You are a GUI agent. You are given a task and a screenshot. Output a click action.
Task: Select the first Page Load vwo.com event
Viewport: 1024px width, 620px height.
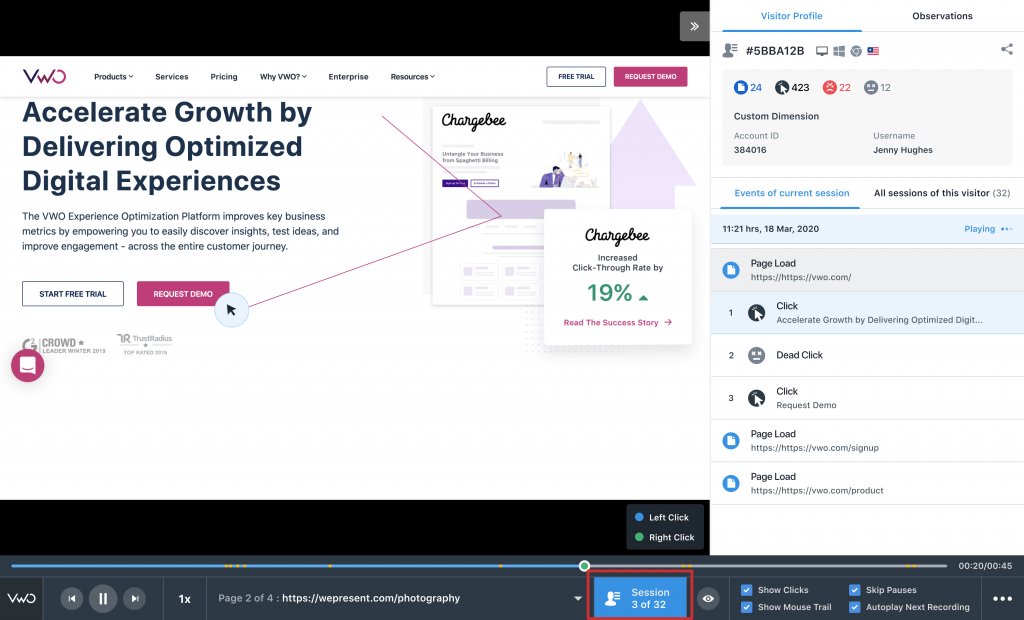(867, 270)
